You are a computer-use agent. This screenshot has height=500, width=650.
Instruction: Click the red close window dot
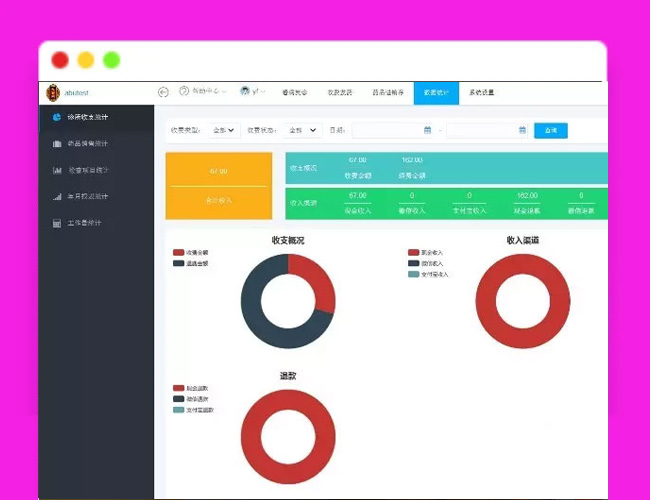60,60
